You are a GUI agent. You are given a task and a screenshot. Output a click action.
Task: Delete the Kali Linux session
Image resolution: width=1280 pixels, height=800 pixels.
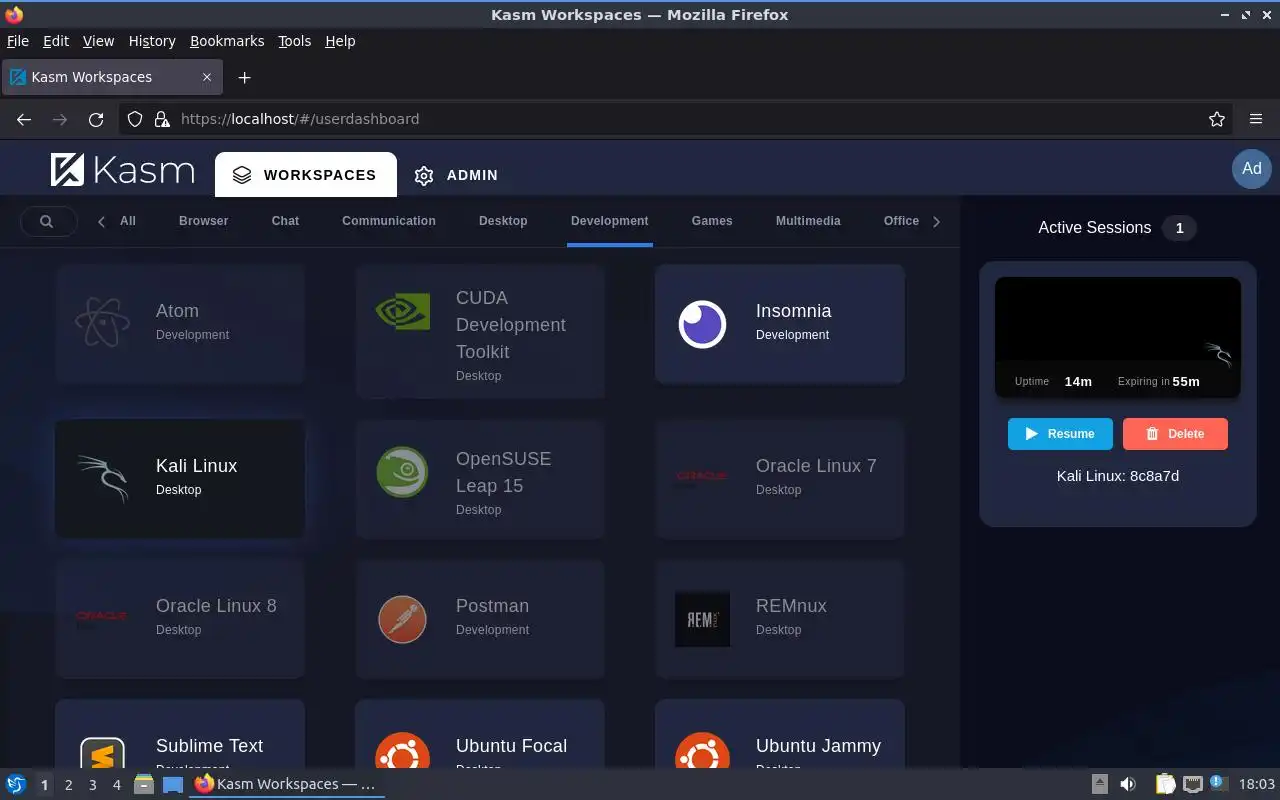tap(1175, 434)
